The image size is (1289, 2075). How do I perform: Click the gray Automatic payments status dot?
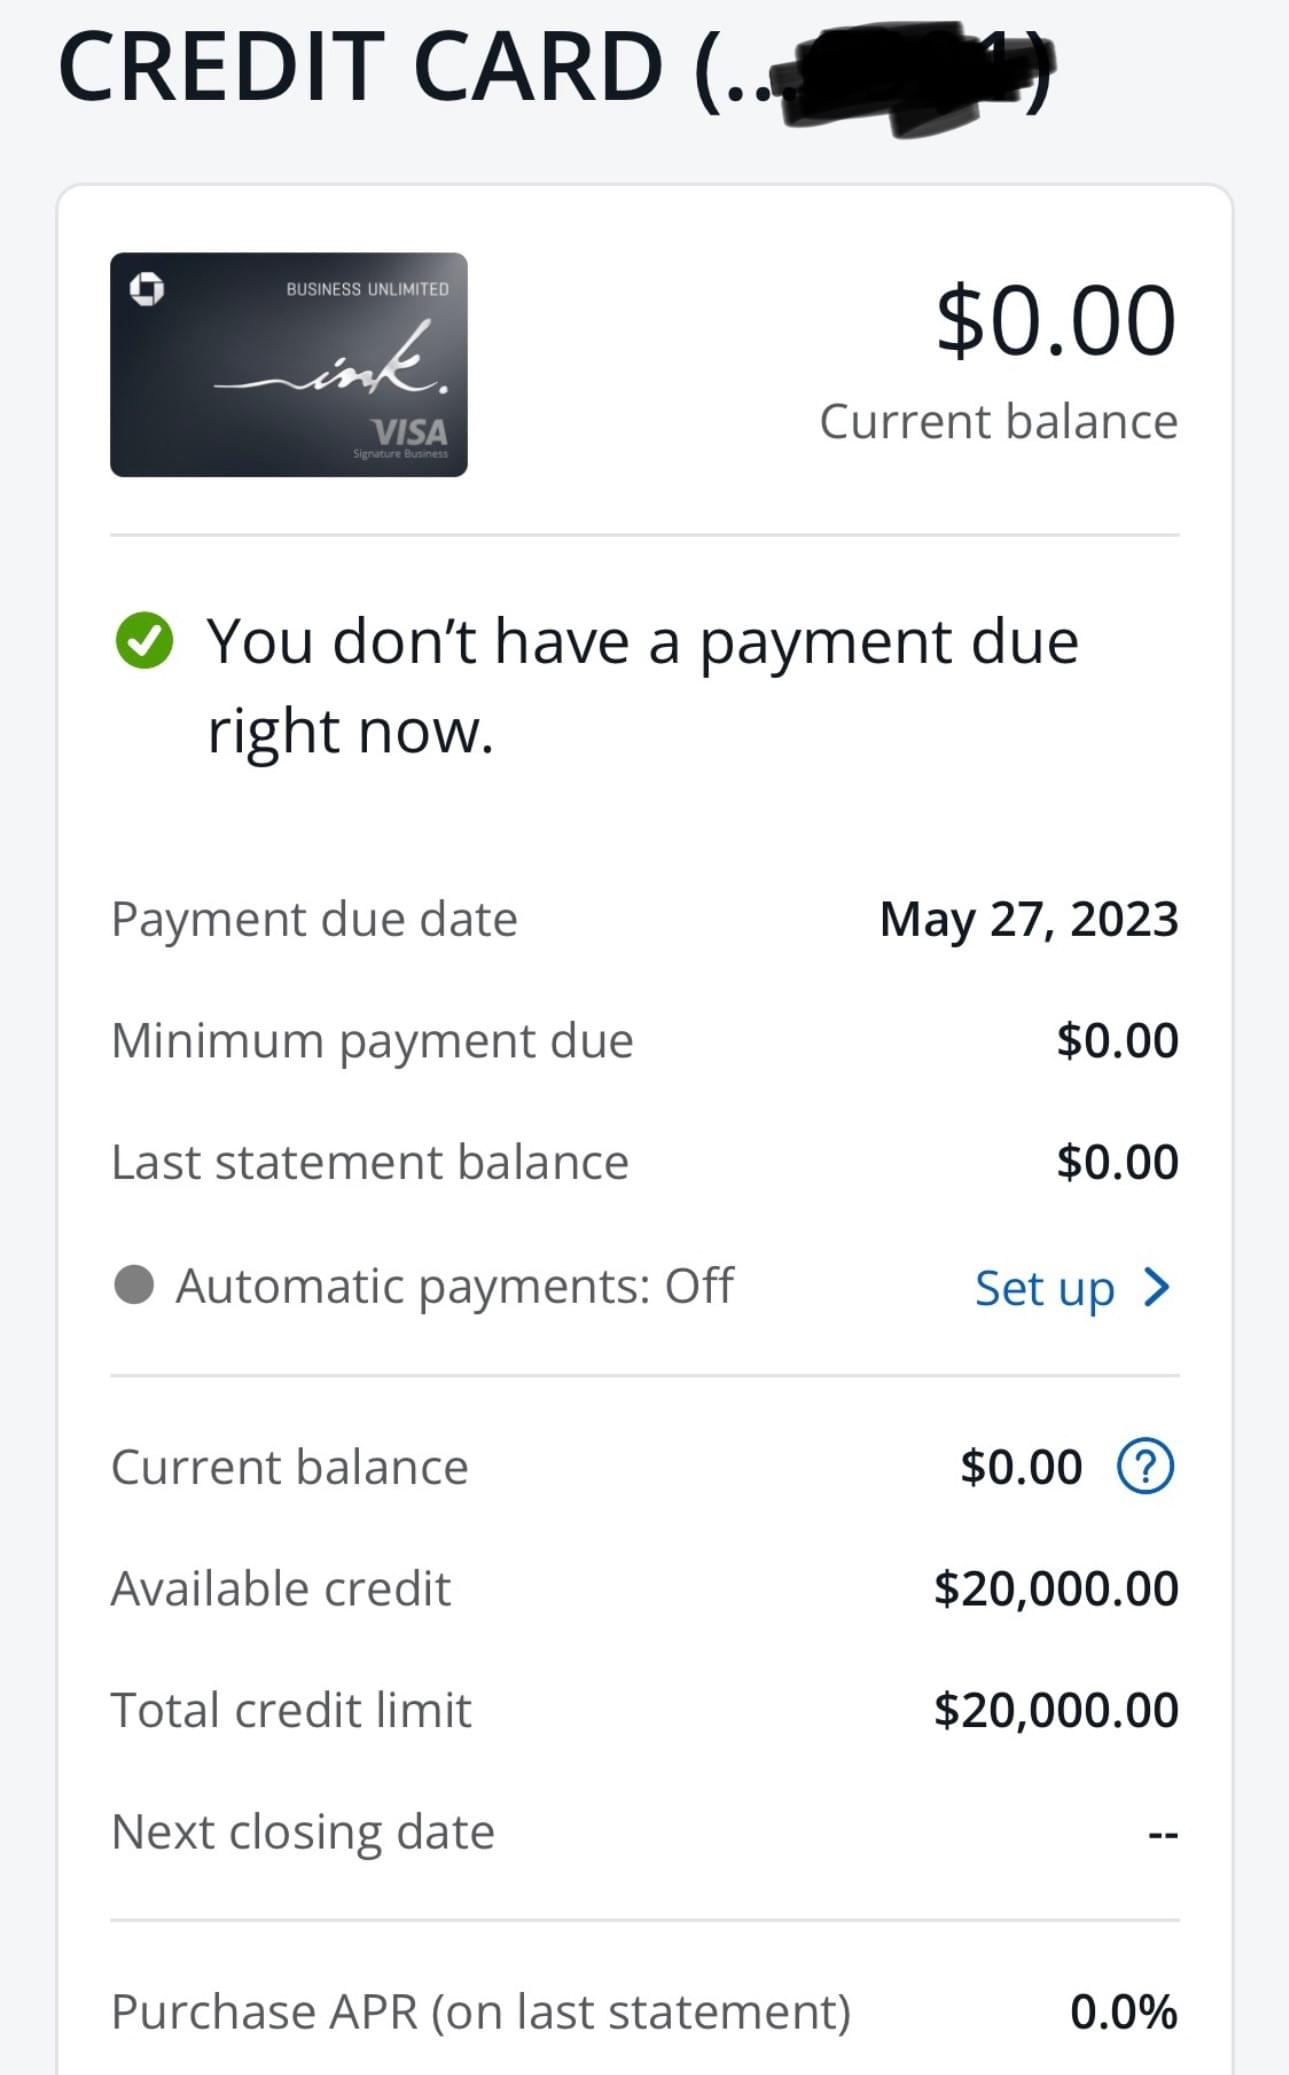point(134,1285)
